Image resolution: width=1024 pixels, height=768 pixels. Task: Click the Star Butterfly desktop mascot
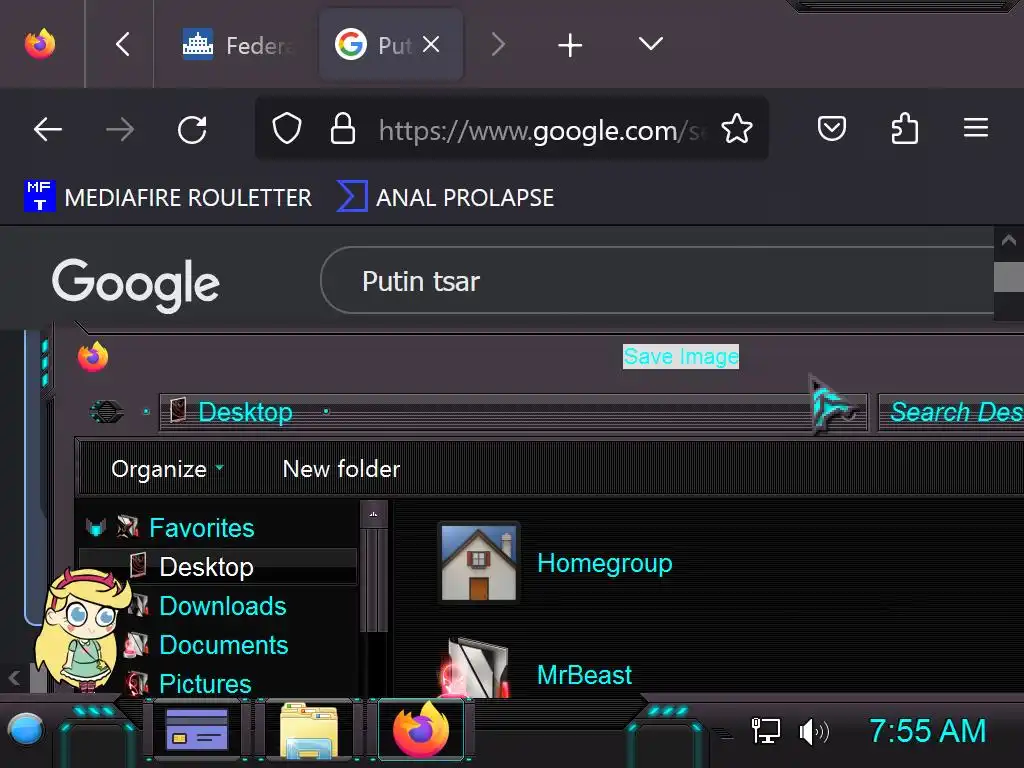(x=83, y=630)
